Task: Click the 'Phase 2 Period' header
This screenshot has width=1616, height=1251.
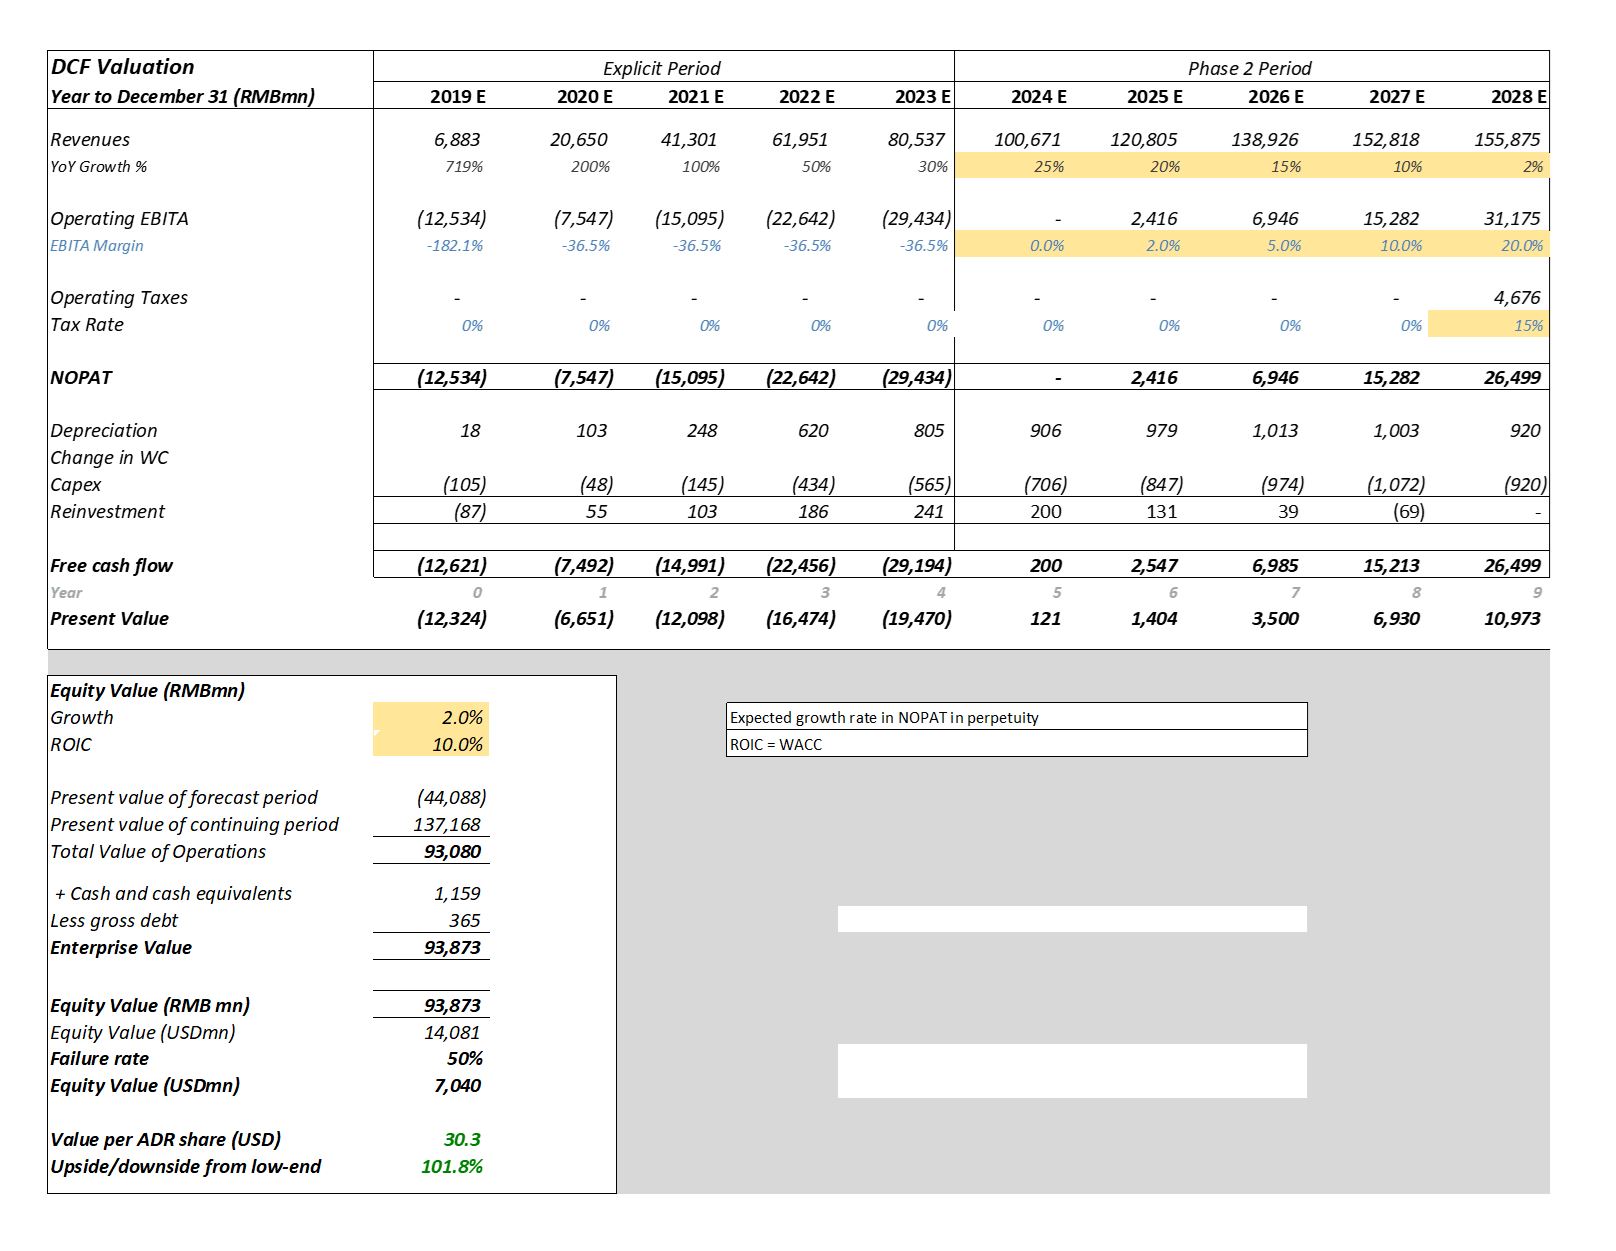Action: 1249,68
